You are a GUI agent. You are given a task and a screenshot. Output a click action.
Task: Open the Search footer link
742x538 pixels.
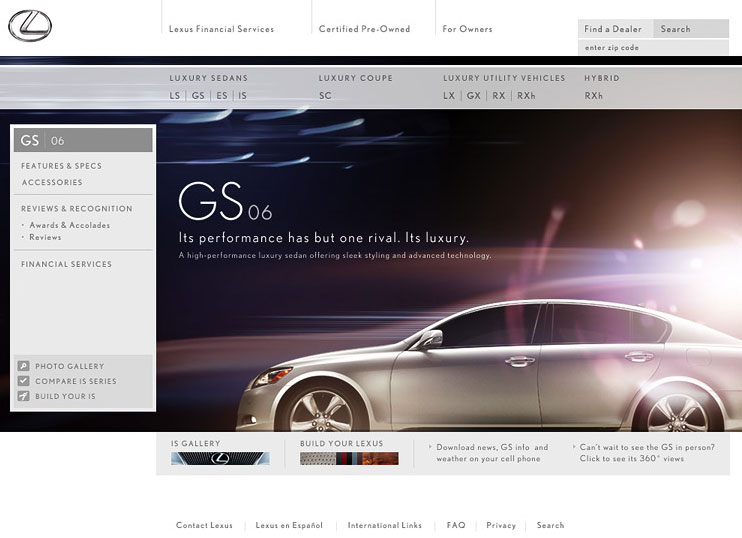[x=550, y=525]
